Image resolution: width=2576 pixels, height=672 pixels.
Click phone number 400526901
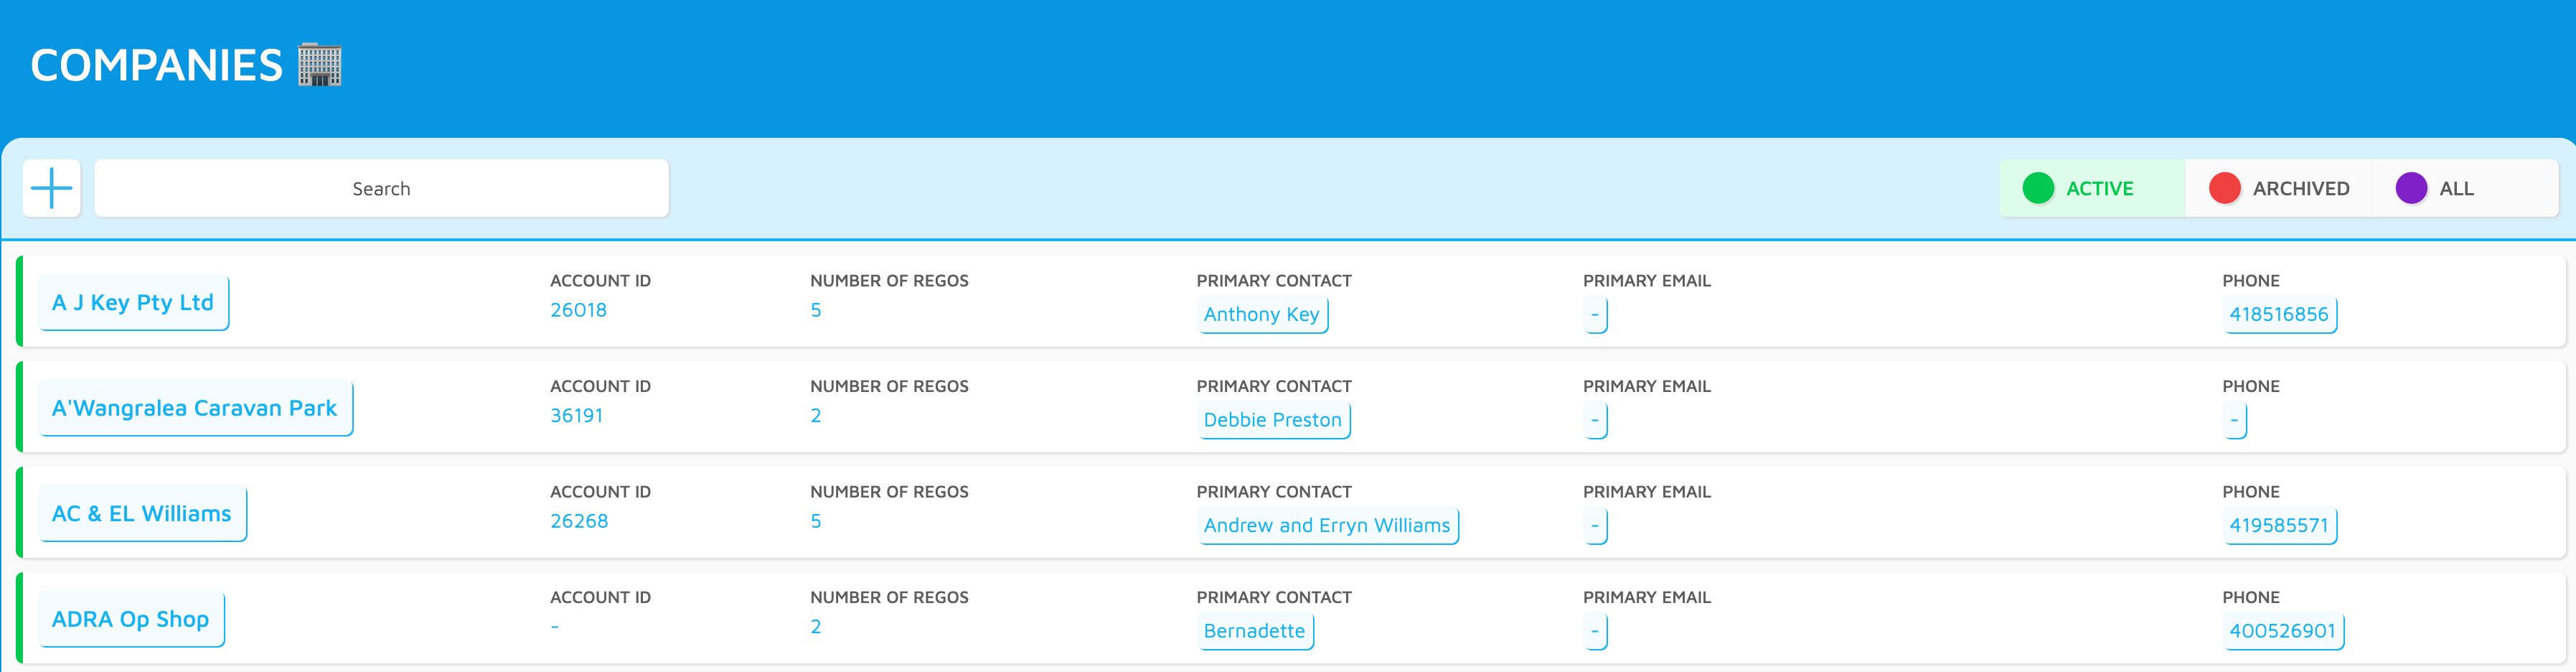point(2283,631)
